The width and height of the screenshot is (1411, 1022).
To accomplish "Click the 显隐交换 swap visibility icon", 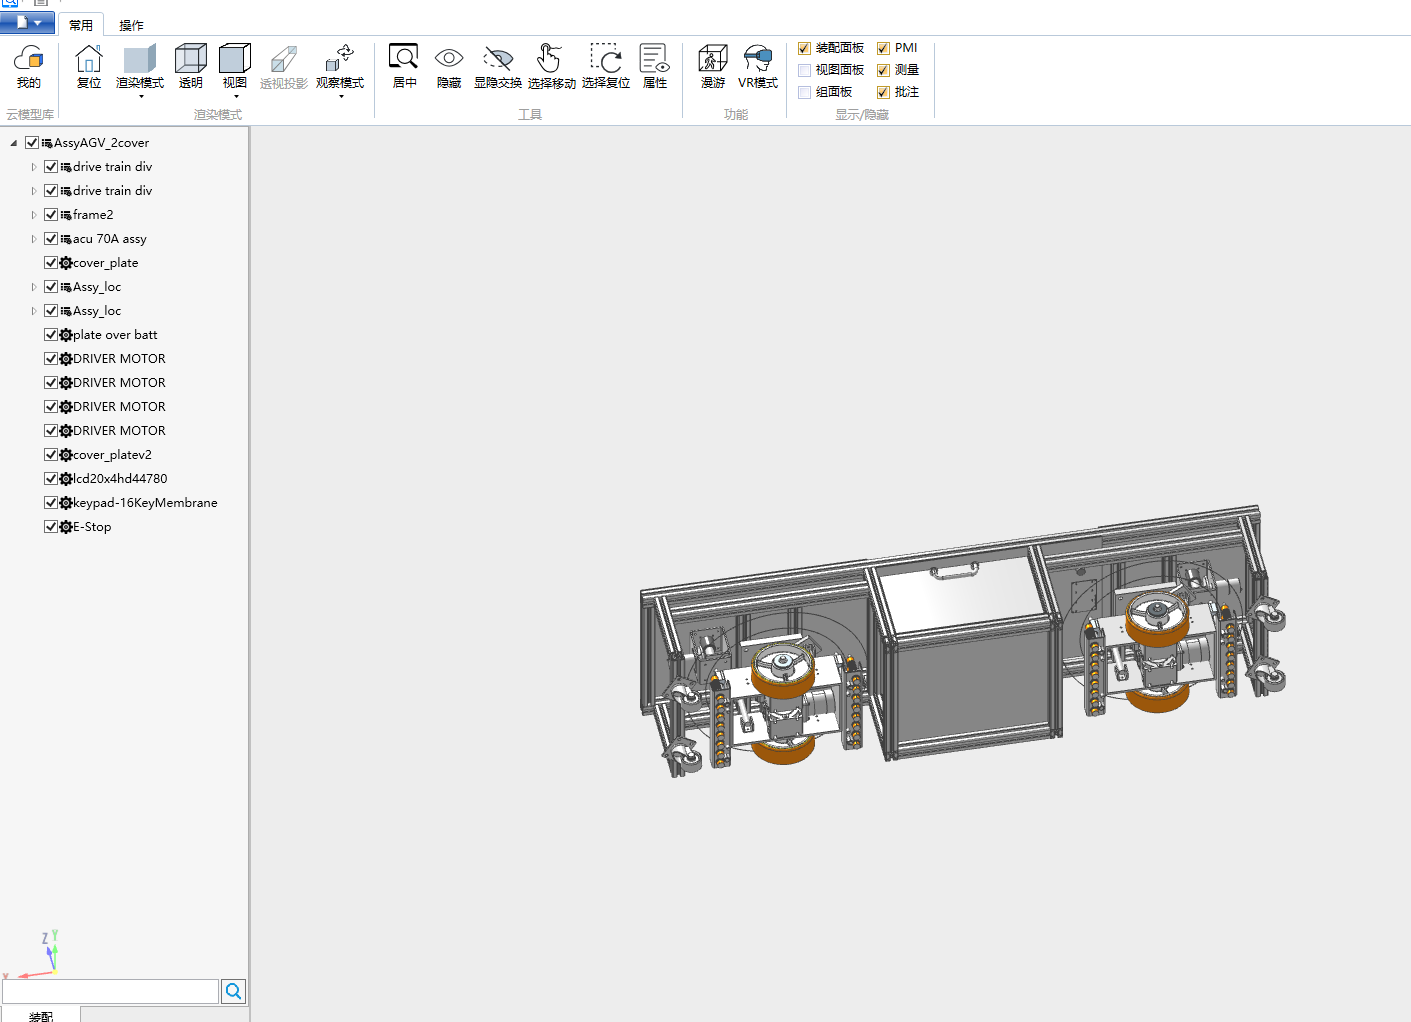I will (x=497, y=66).
